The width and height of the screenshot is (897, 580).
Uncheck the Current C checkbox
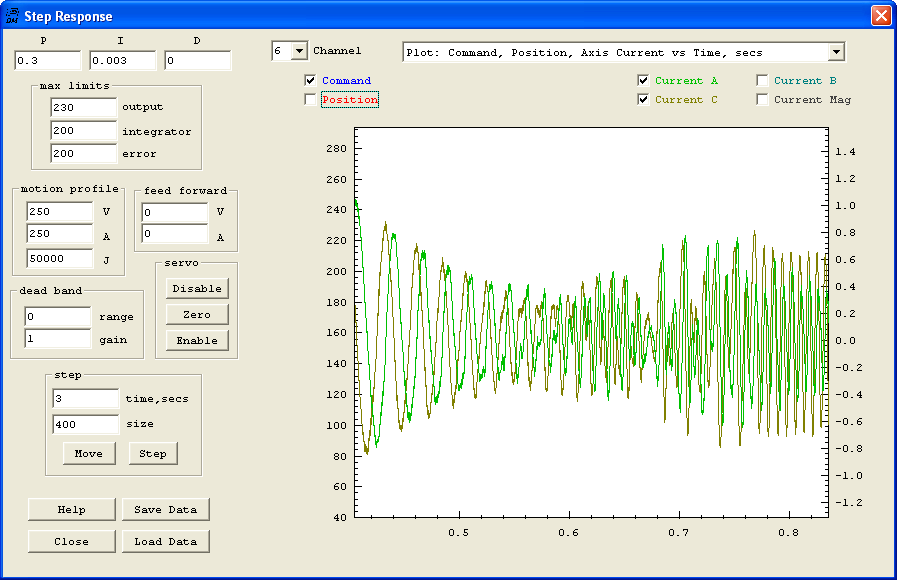(643, 99)
